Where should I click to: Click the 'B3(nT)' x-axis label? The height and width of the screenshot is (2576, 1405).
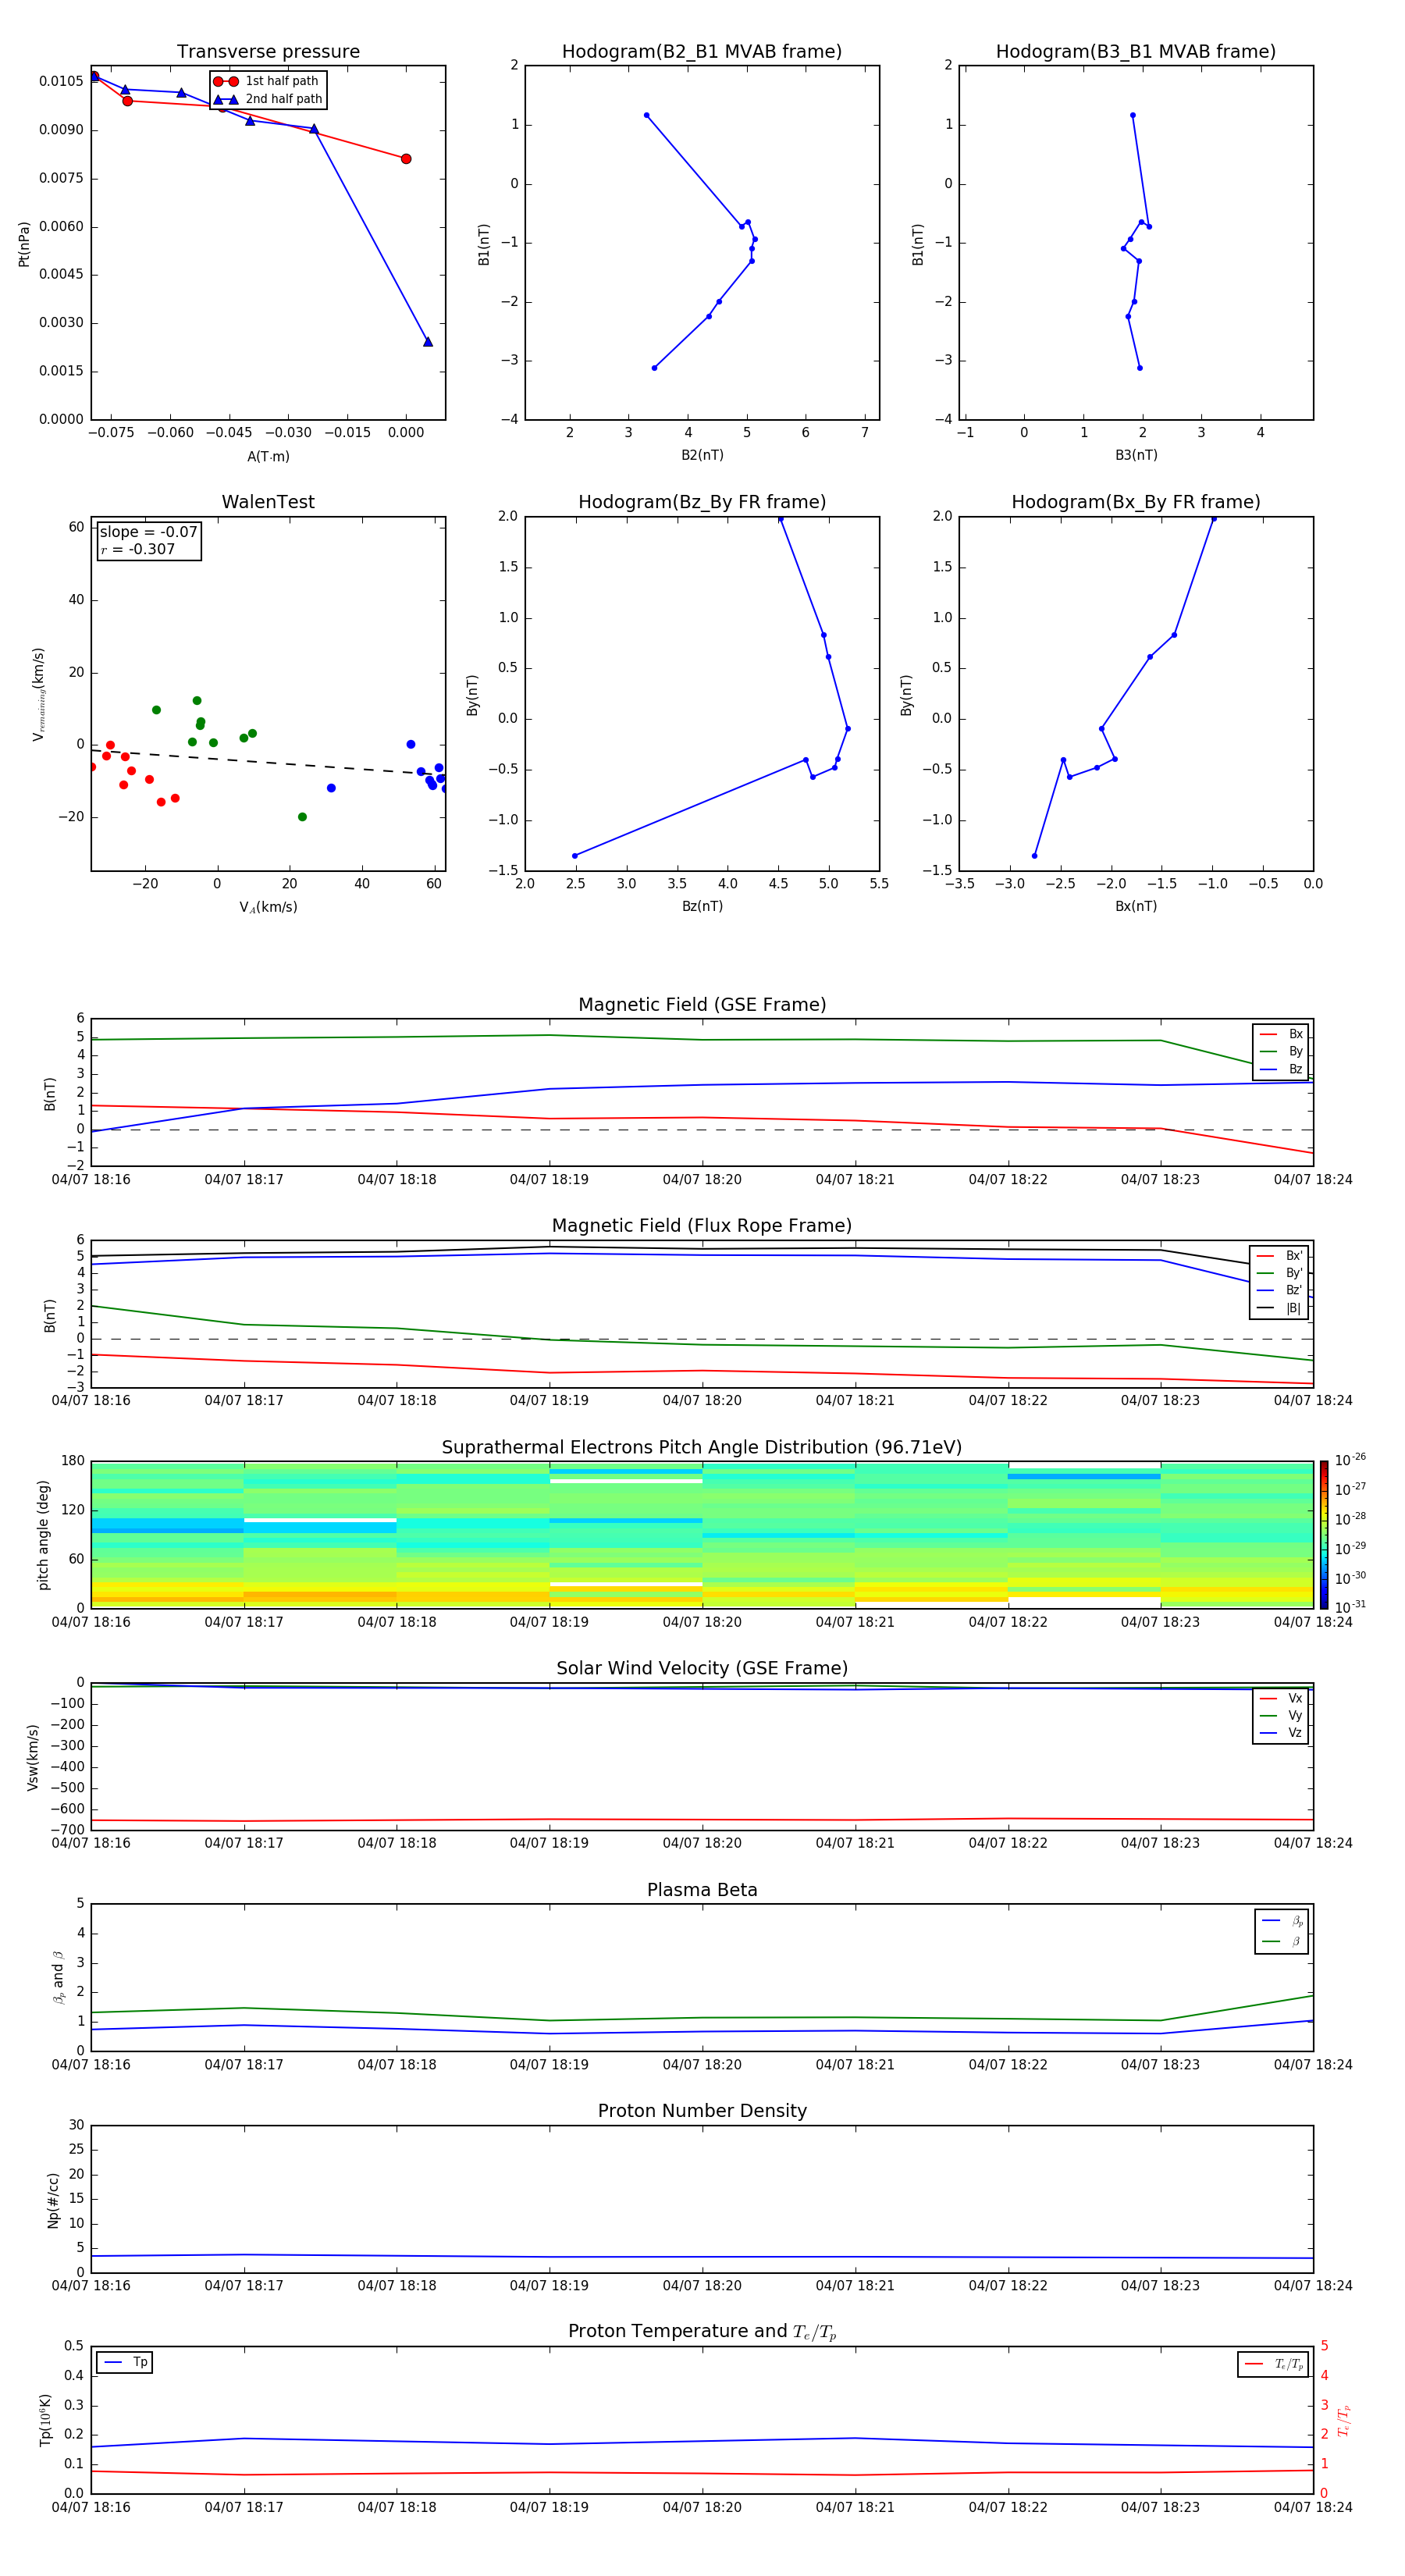[x=1136, y=455]
